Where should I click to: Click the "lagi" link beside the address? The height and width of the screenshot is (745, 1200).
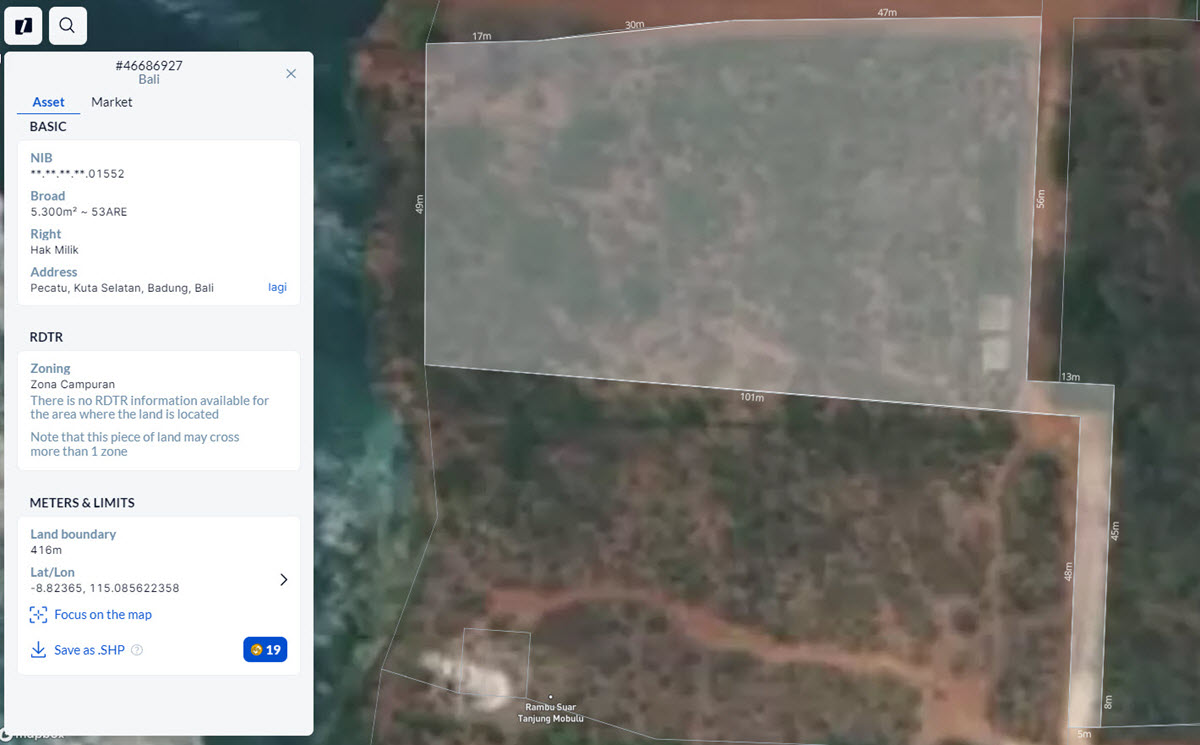coord(277,287)
